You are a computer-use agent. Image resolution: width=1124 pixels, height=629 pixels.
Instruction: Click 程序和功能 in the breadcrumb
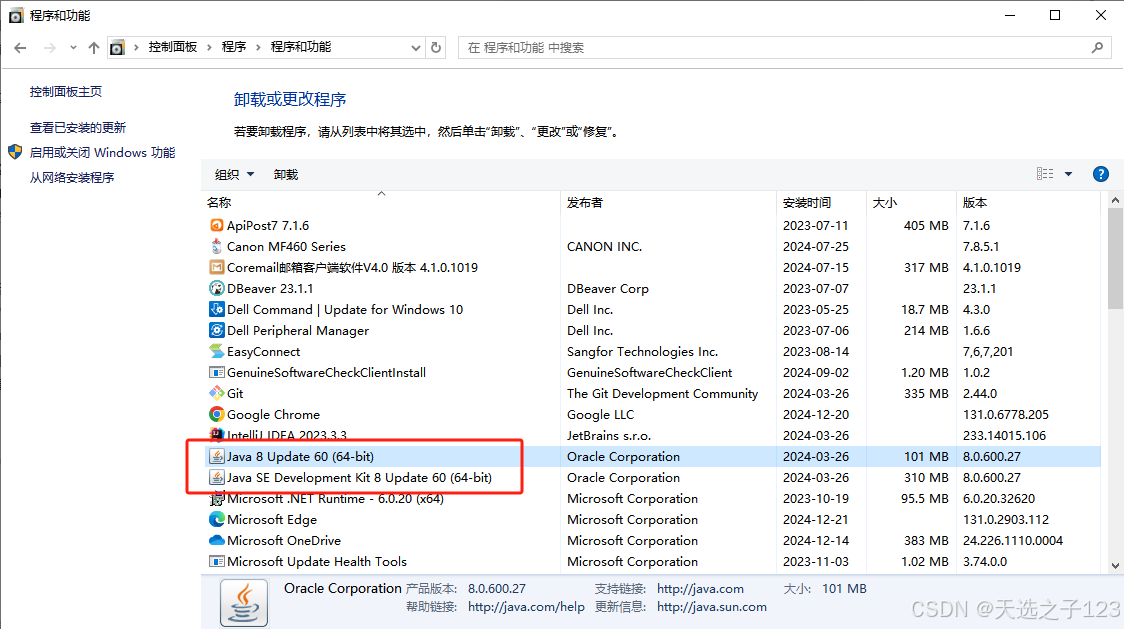[301, 47]
